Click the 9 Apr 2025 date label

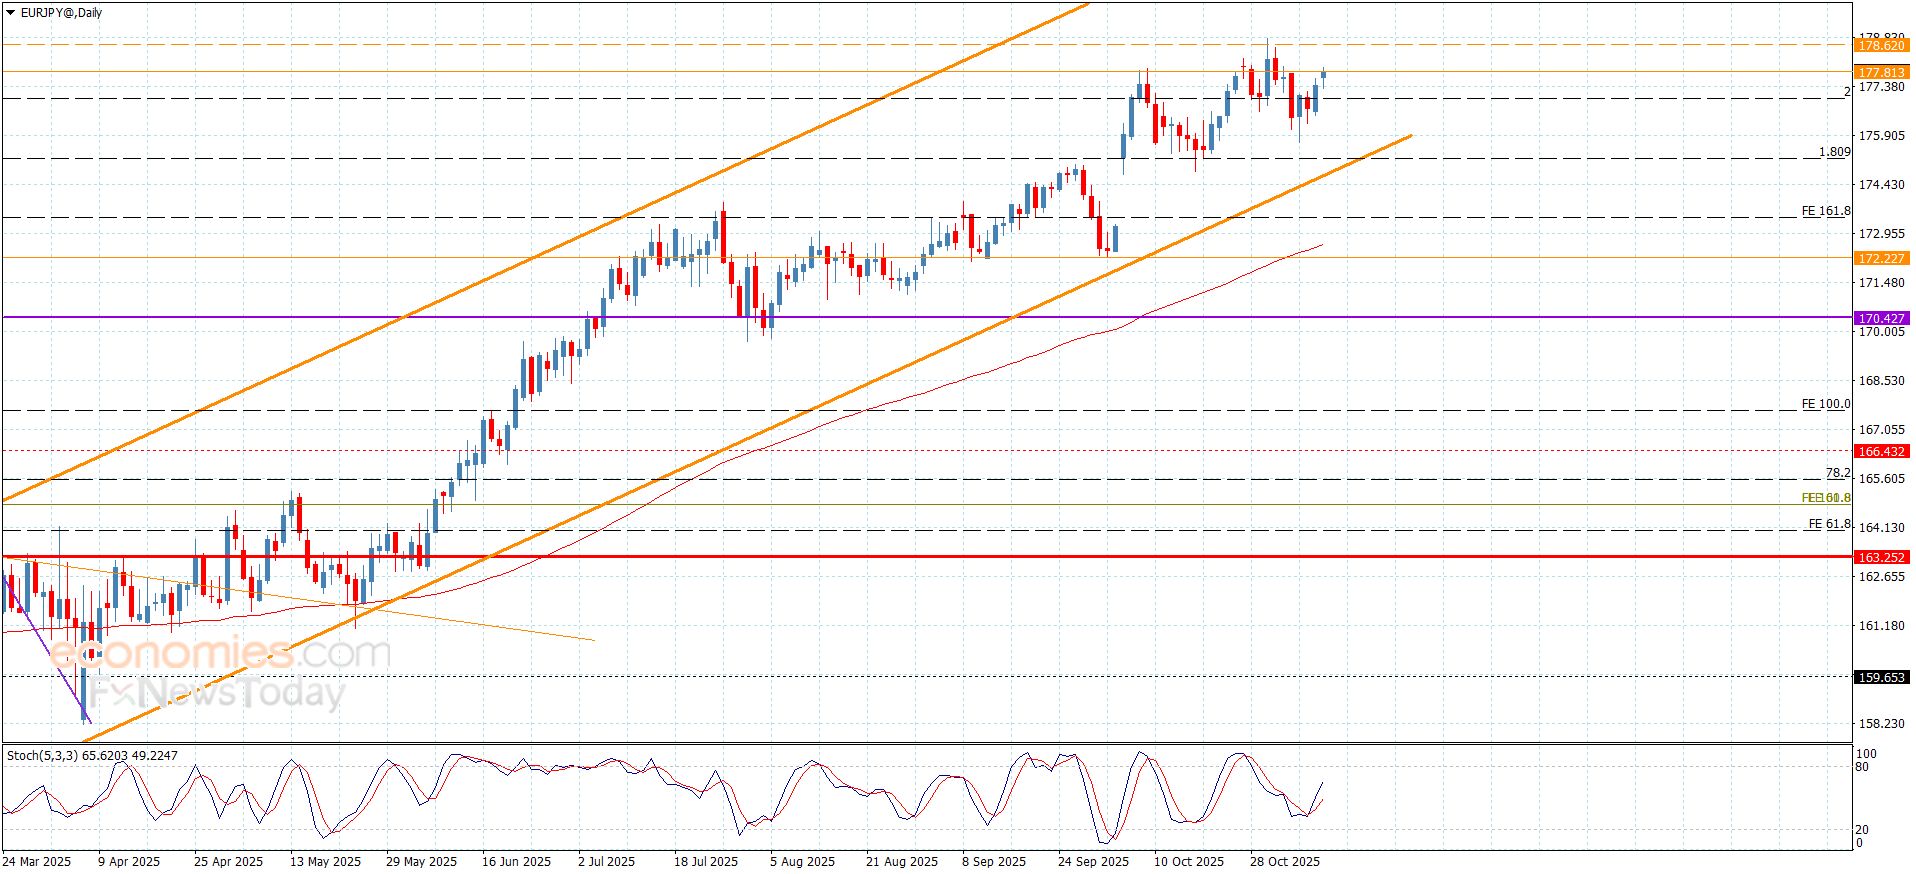pos(129,862)
